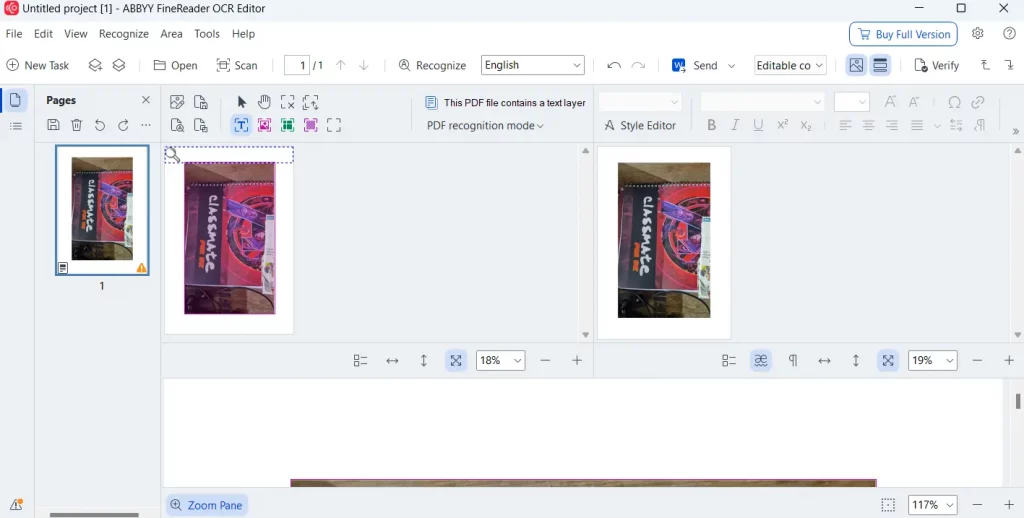This screenshot has height=518, width=1024.
Task: Click the warnings icon at bottom-left
Action: [x=16, y=505]
